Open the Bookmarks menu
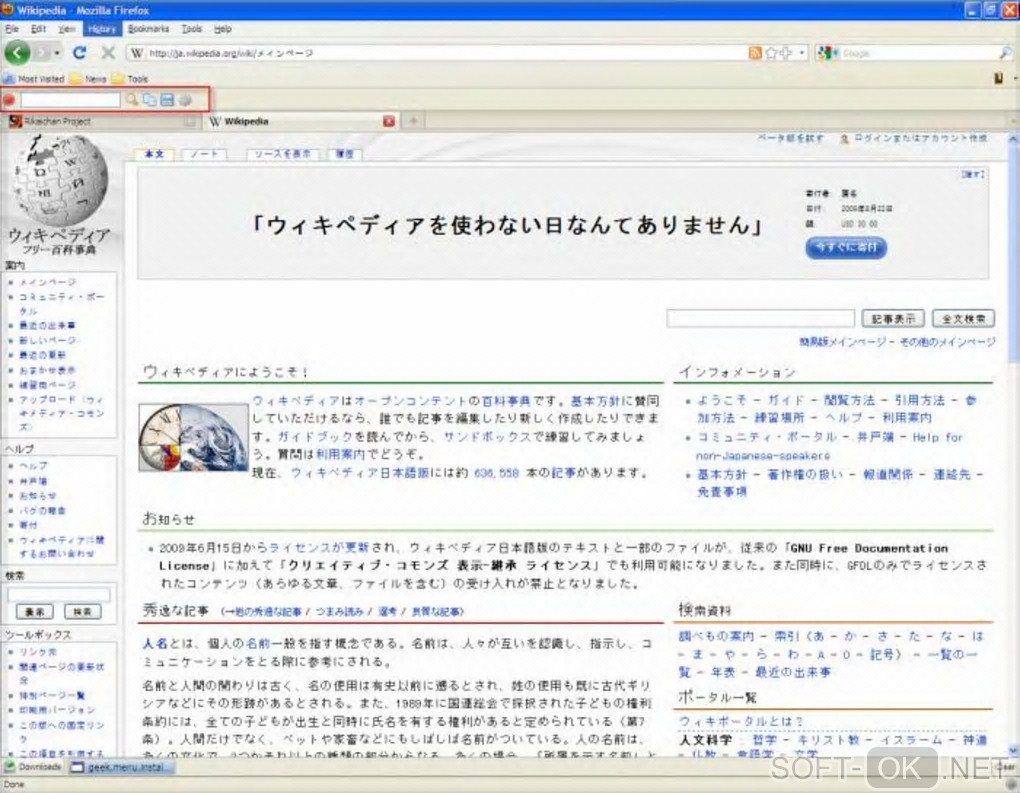This screenshot has height=793, width=1020. (148, 29)
